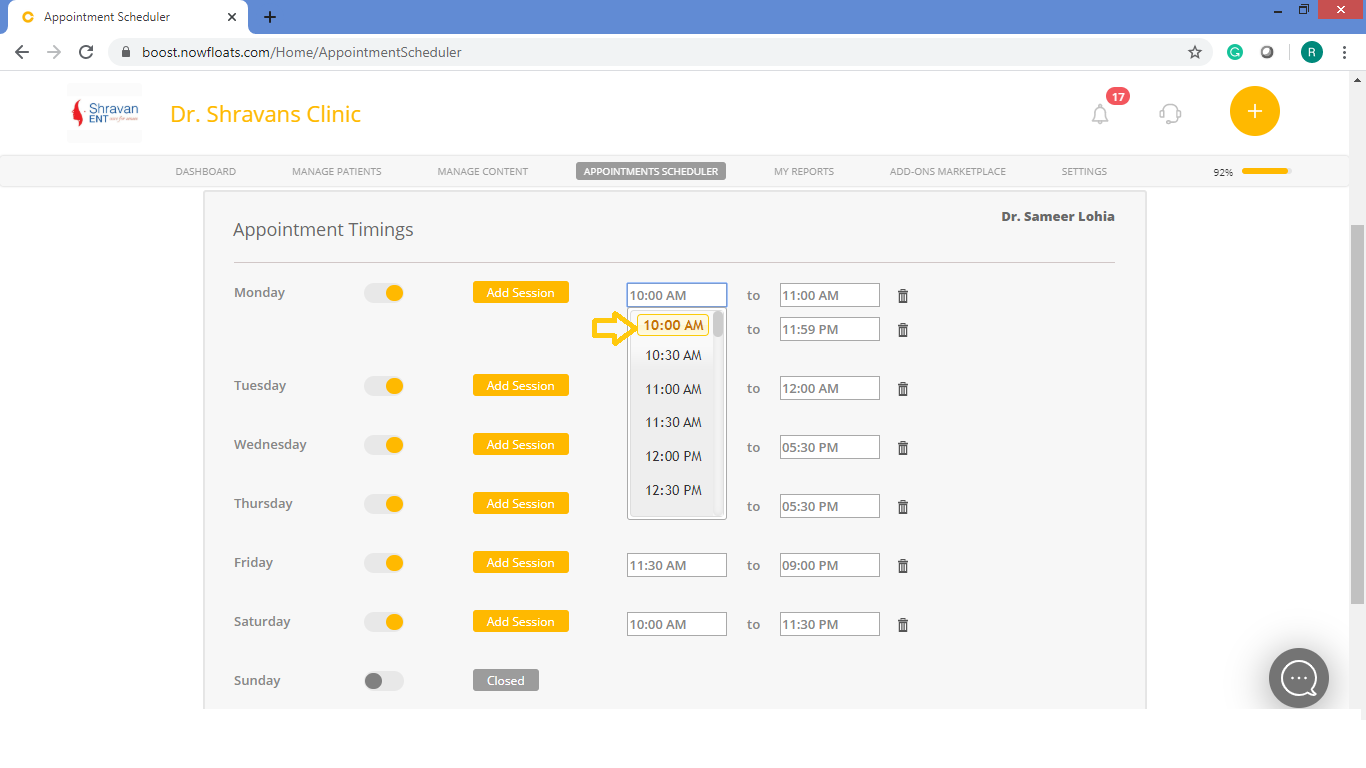This screenshot has height=768, width=1366.
Task: Click the yellow plus add button
Action: (x=1255, y=111)
